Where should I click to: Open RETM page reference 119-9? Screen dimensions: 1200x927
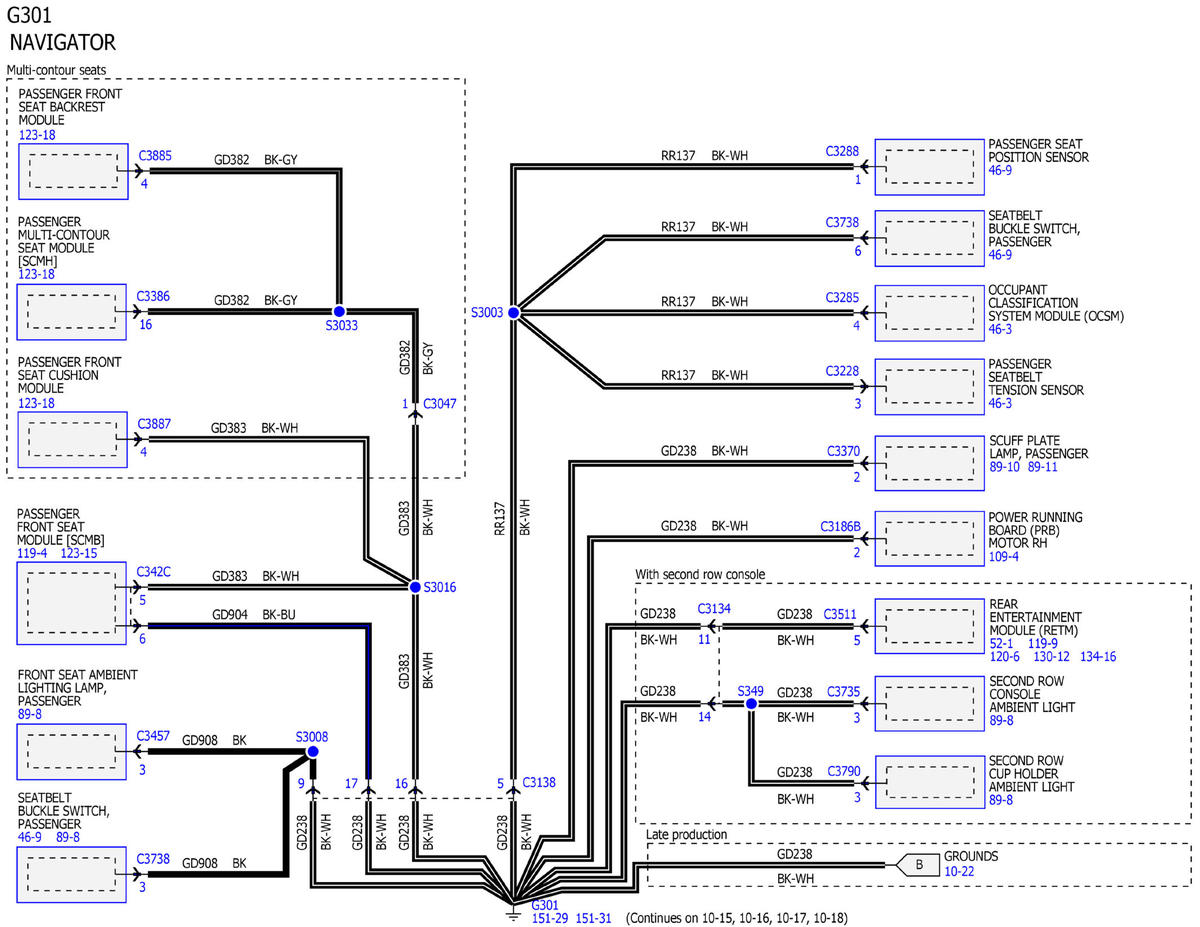[x=1044, y=644]
